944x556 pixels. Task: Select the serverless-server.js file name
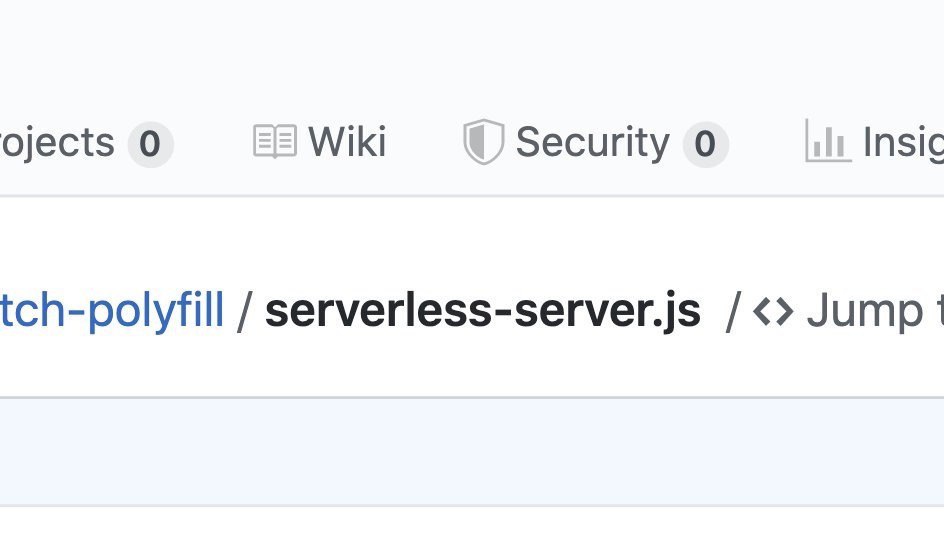[x=482, y=311]
